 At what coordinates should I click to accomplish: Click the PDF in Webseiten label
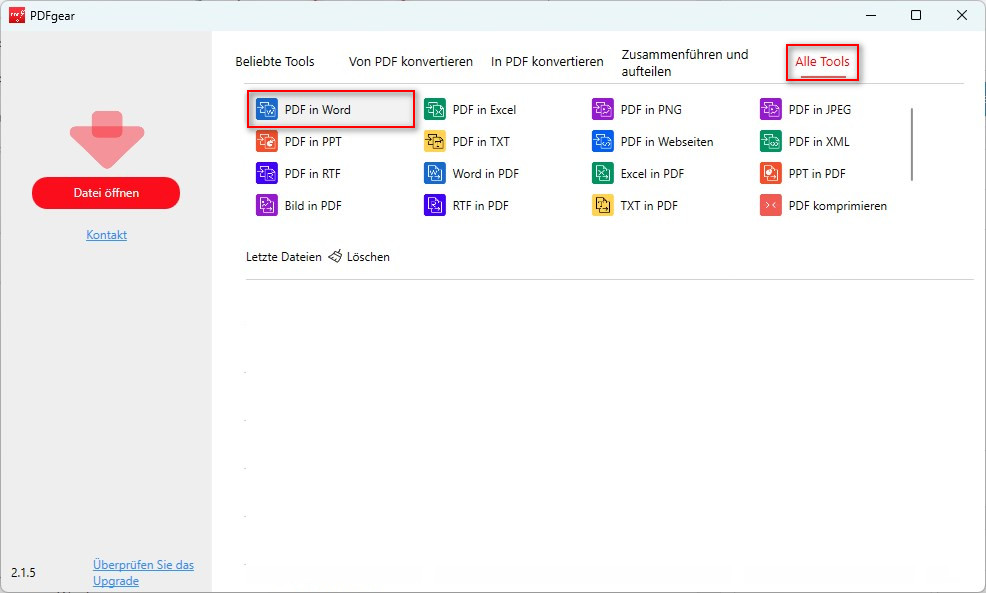(667, 141)
